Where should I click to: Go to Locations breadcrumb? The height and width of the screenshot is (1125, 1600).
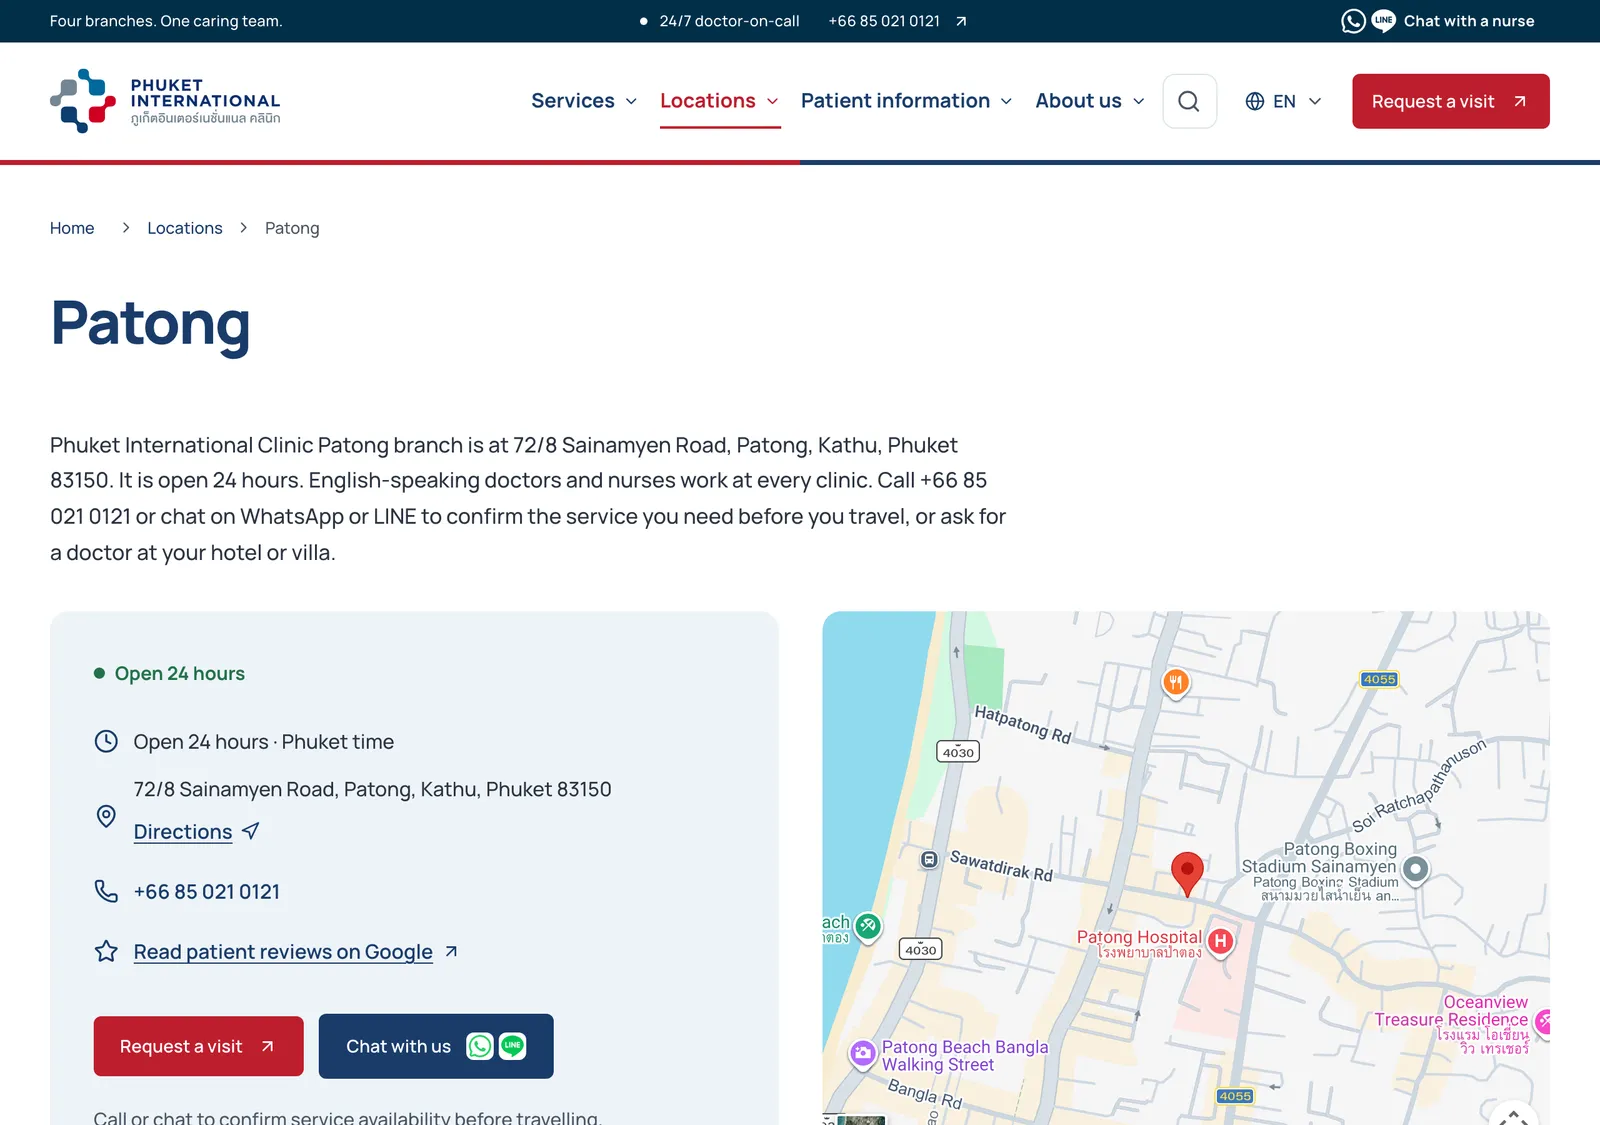point(185,228)
